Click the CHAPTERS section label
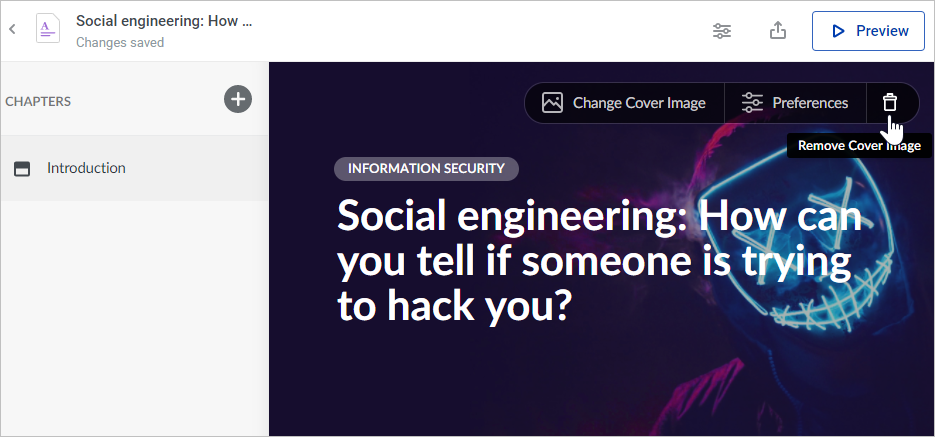 coord(38,101)
